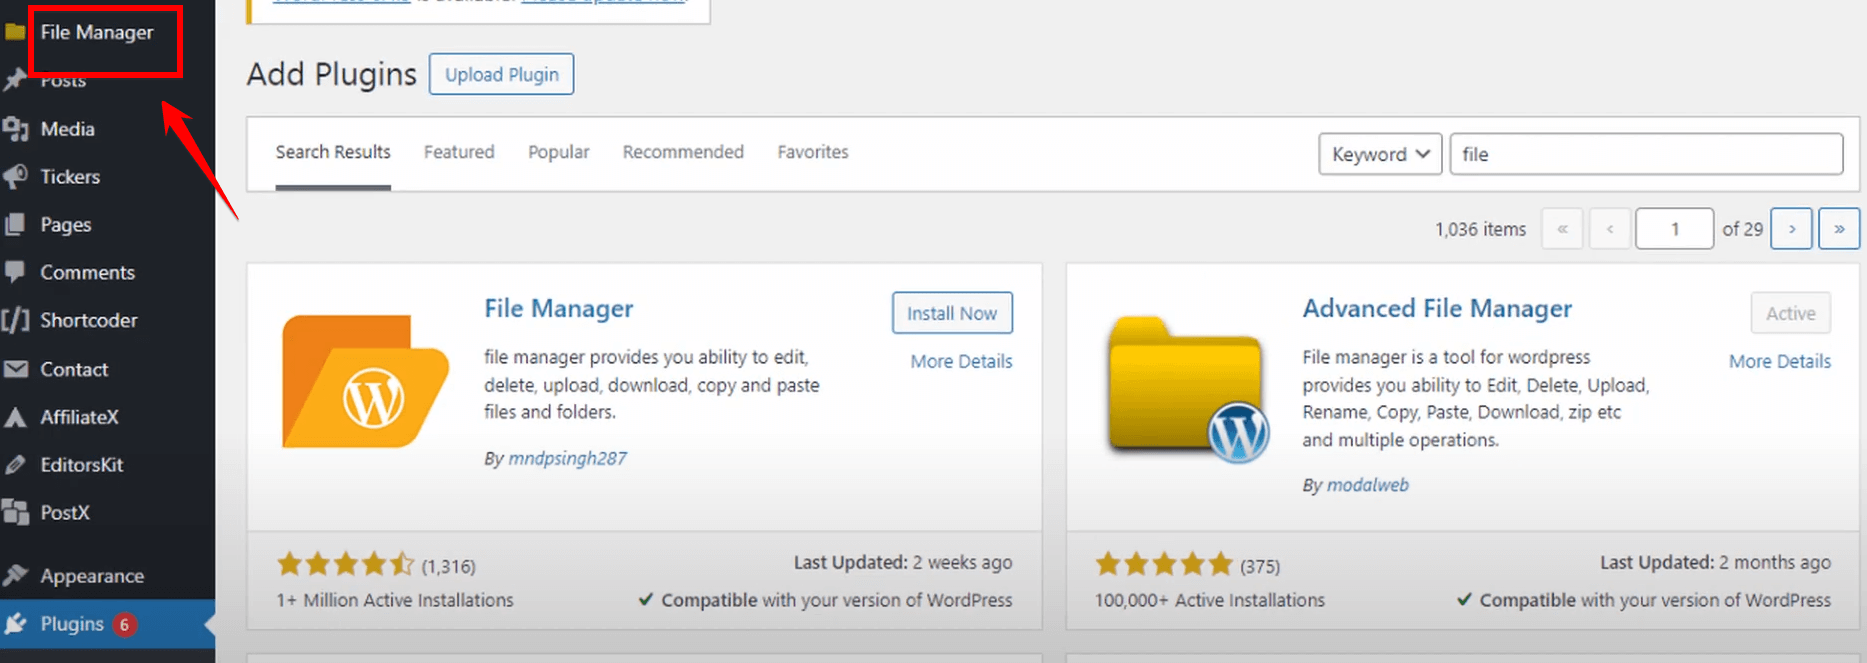Open author mndpsingh287 link
The height and width of the screenshot is (663, 1867).
[567, 458]
